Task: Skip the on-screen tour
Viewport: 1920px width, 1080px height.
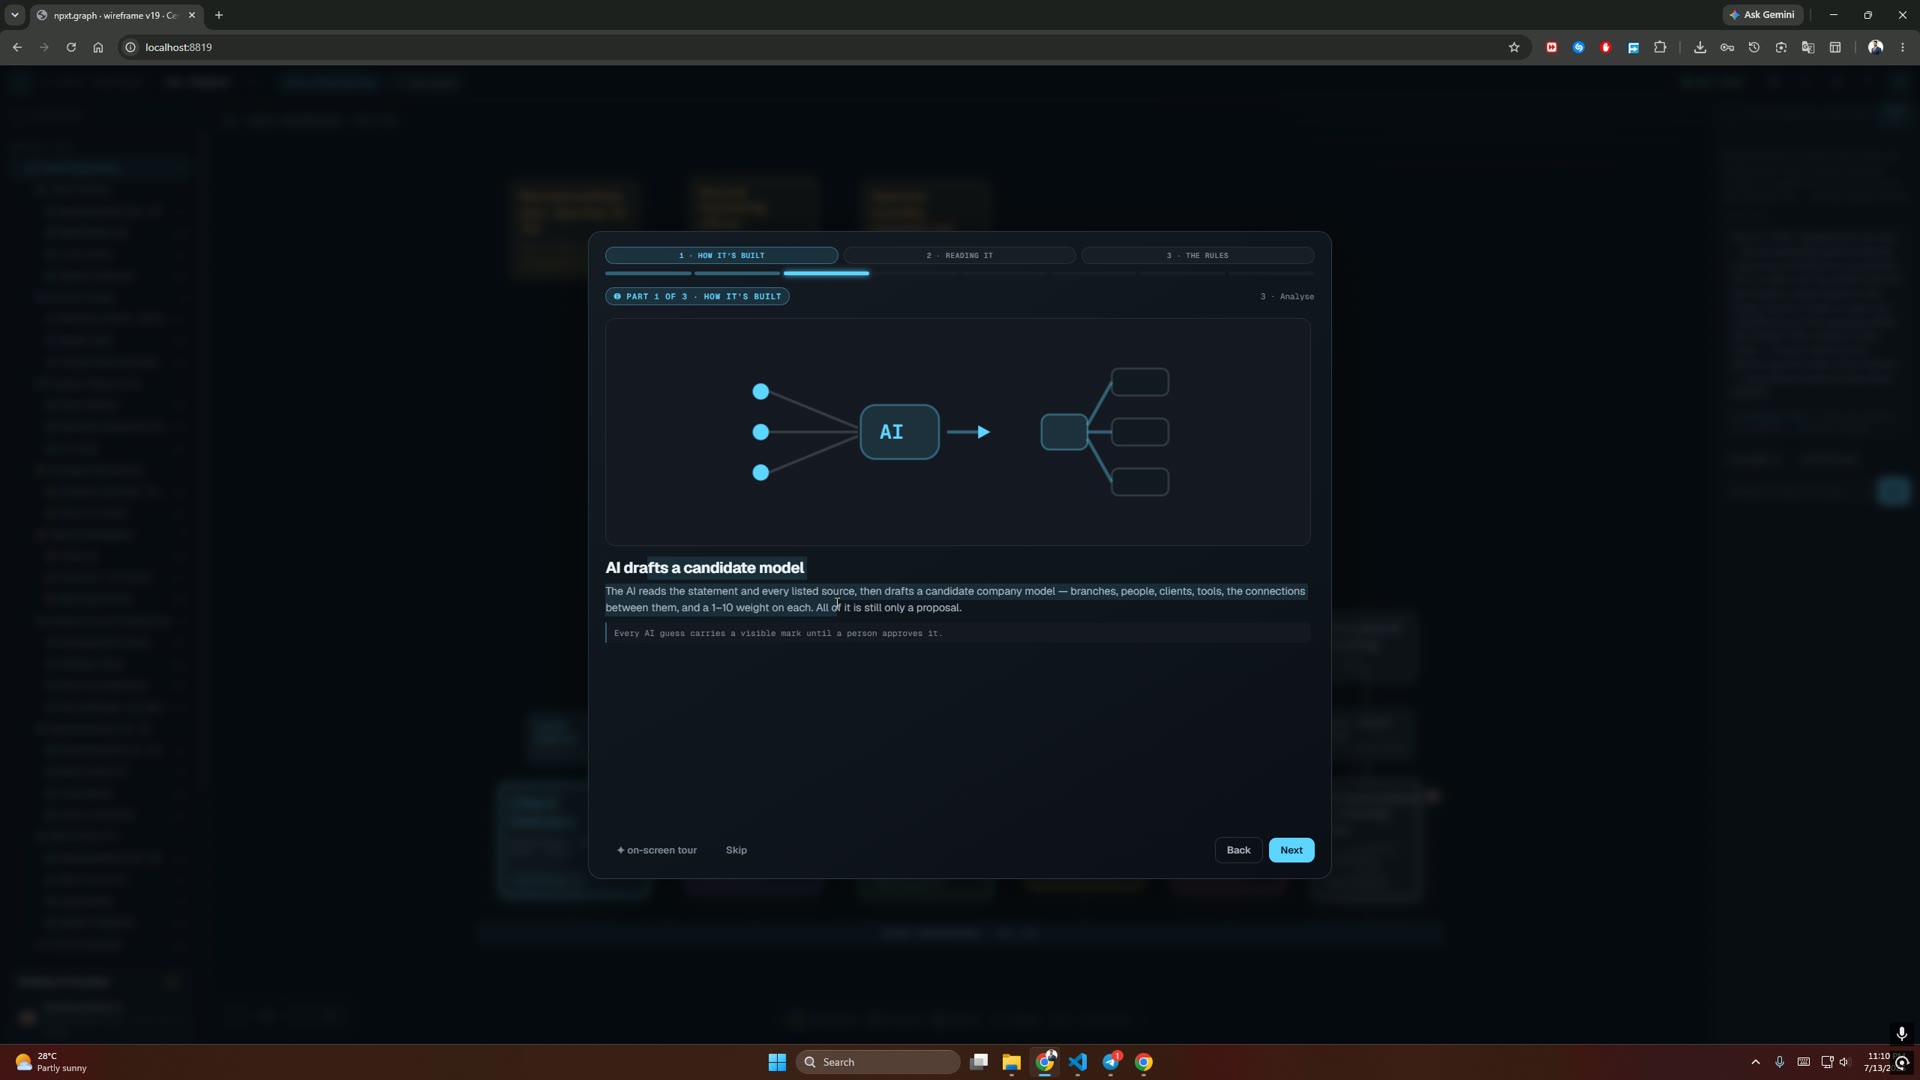Action: (x=736, y=850)
